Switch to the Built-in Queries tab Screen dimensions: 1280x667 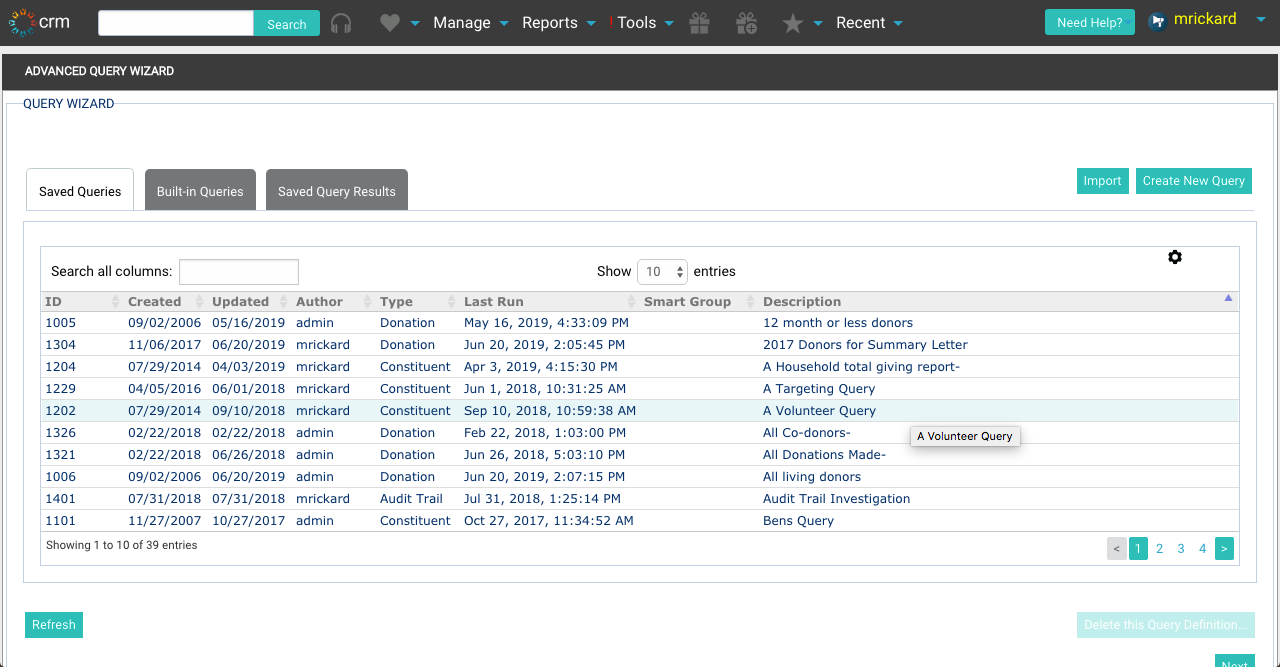200,190
